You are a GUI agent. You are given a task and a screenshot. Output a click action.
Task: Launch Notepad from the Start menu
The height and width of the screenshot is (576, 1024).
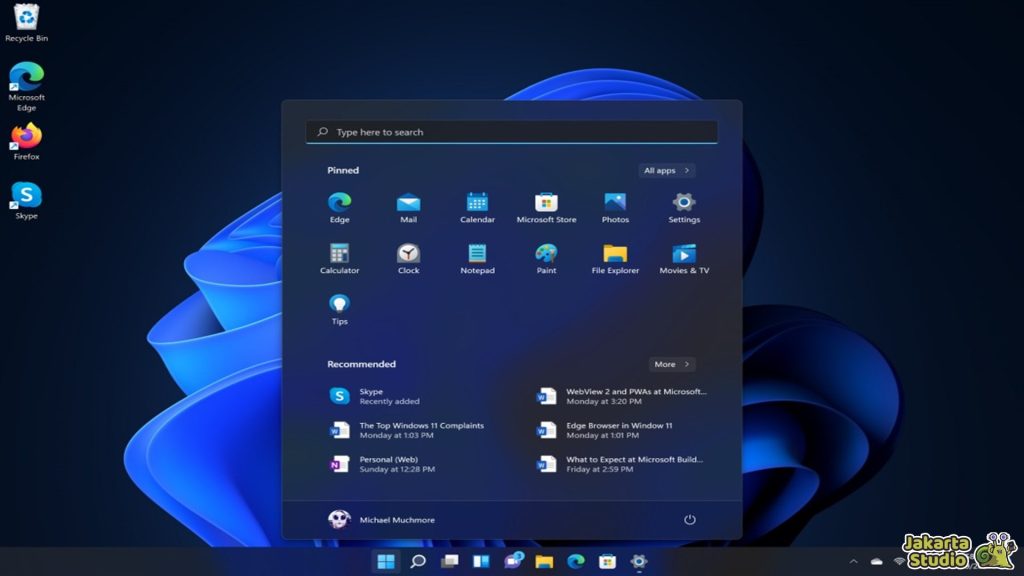click(477, 259)
